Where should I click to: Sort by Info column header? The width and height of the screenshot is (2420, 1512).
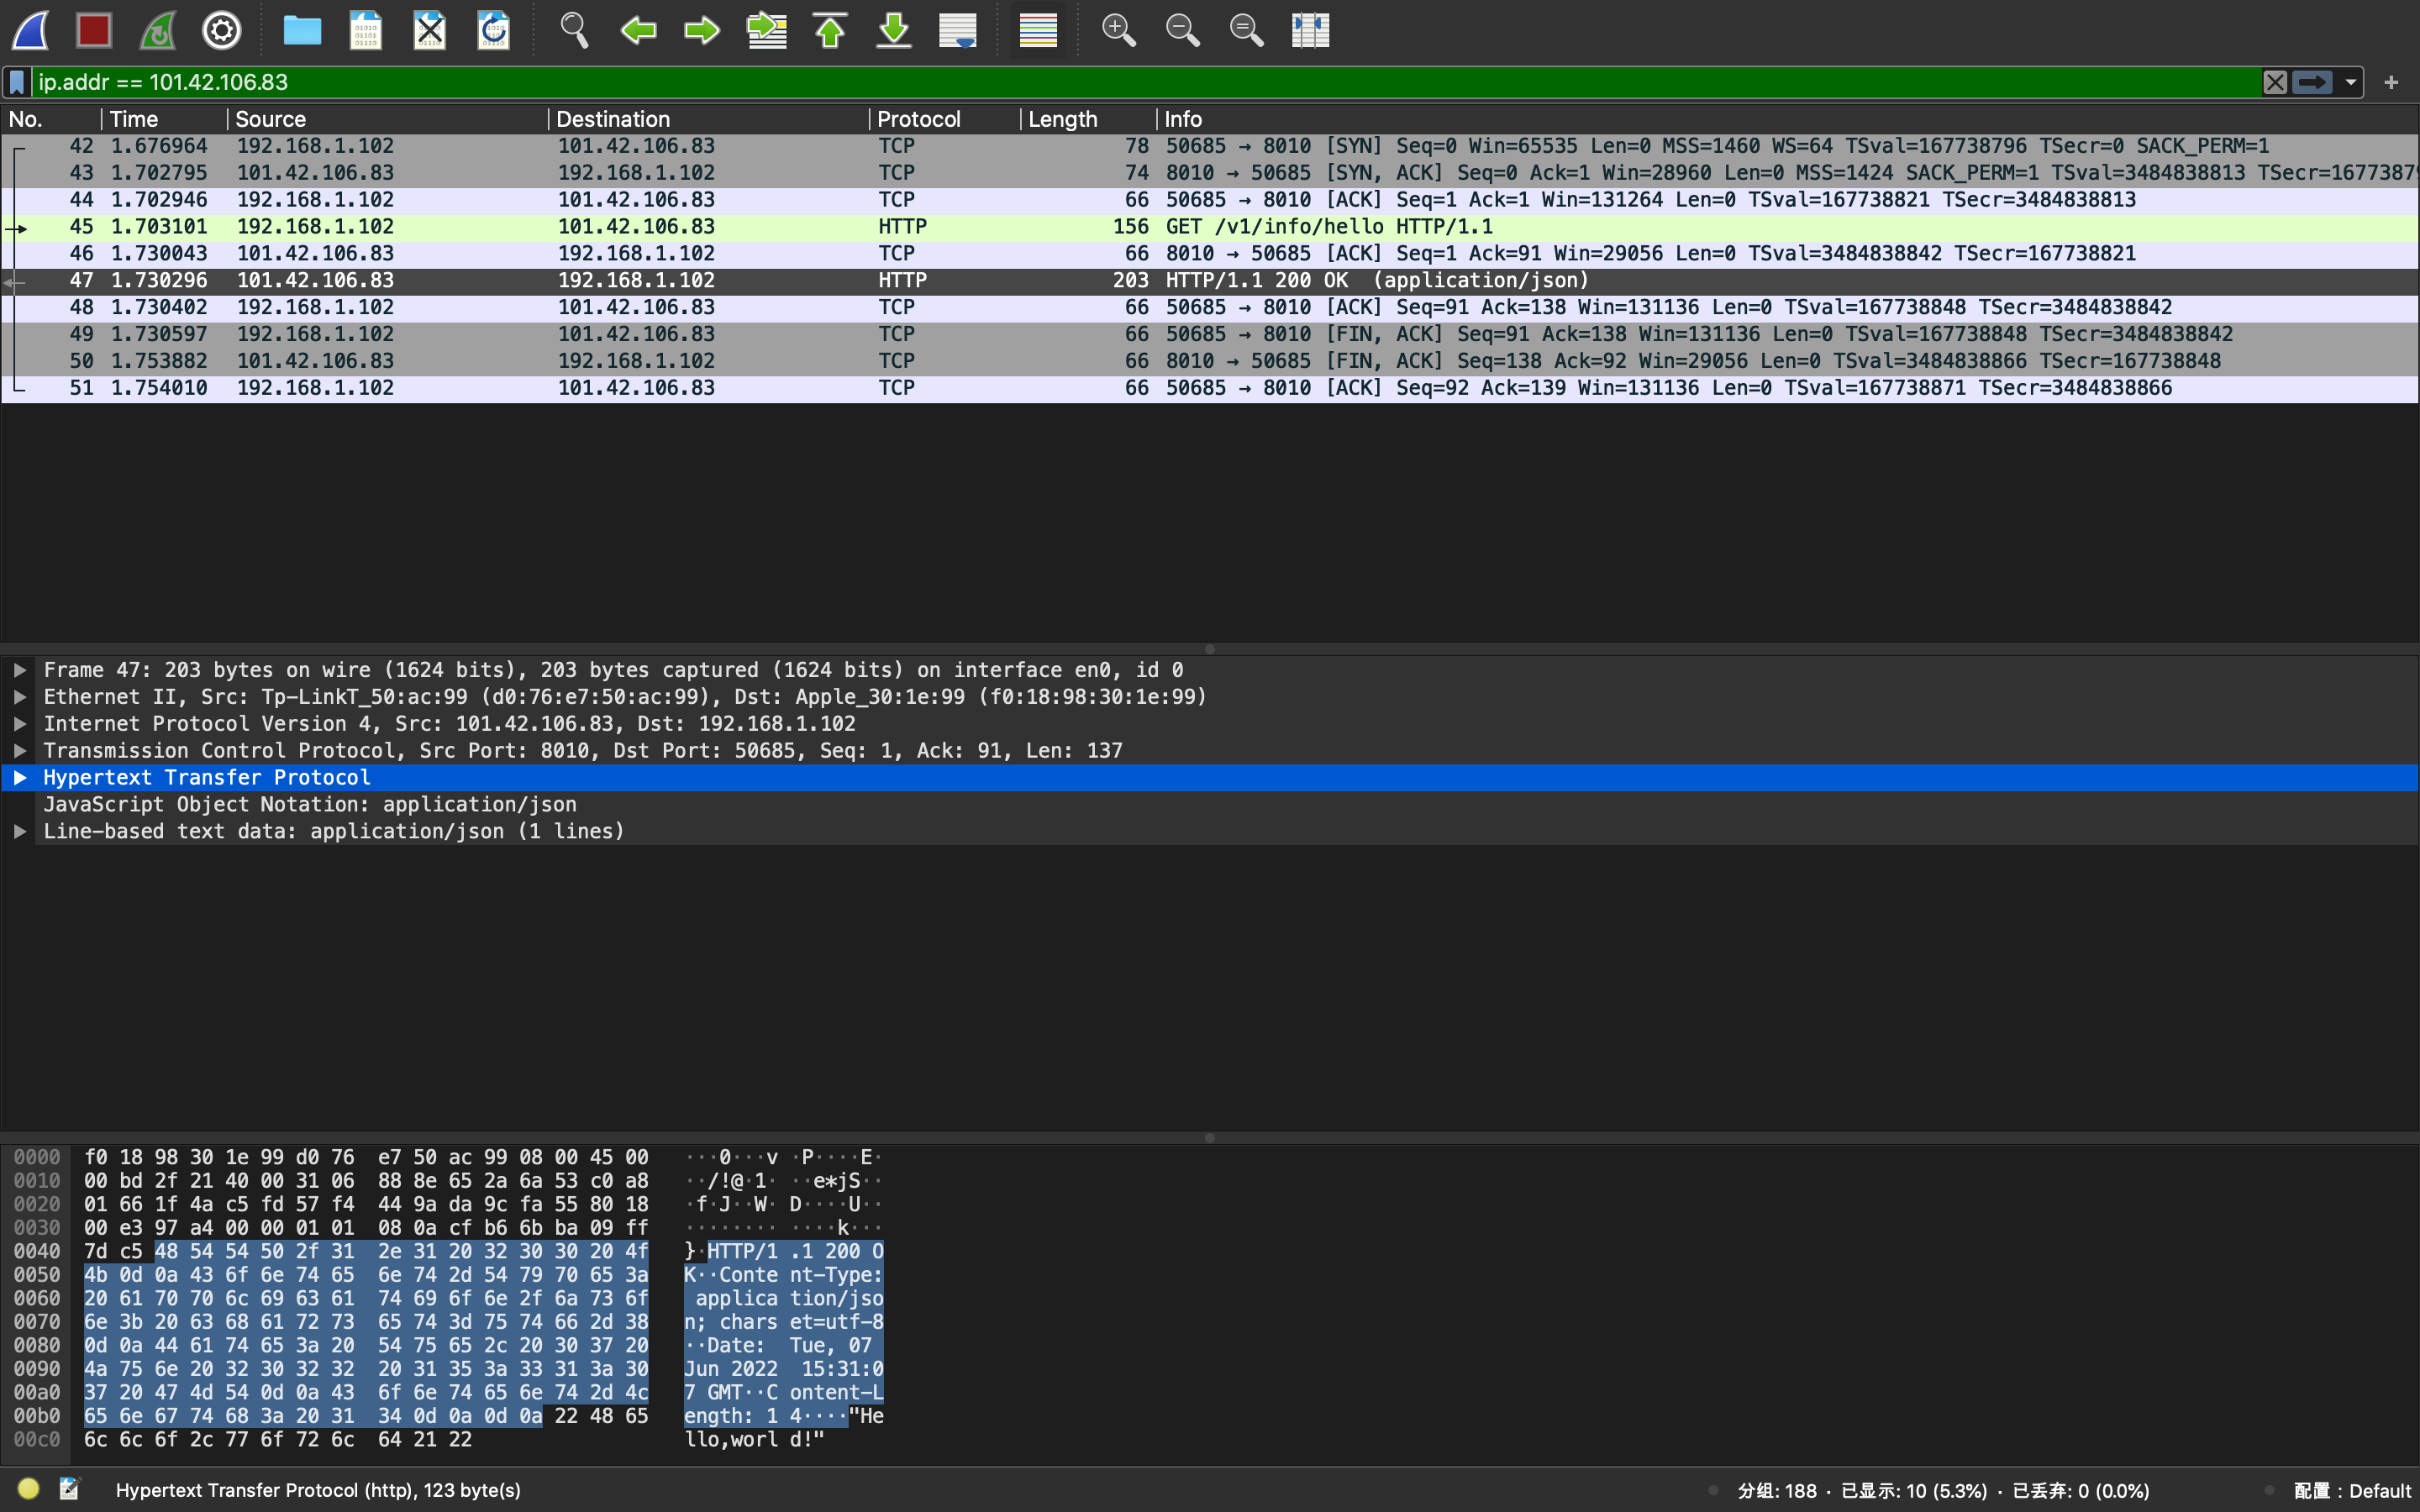[x=1788, y=119]
